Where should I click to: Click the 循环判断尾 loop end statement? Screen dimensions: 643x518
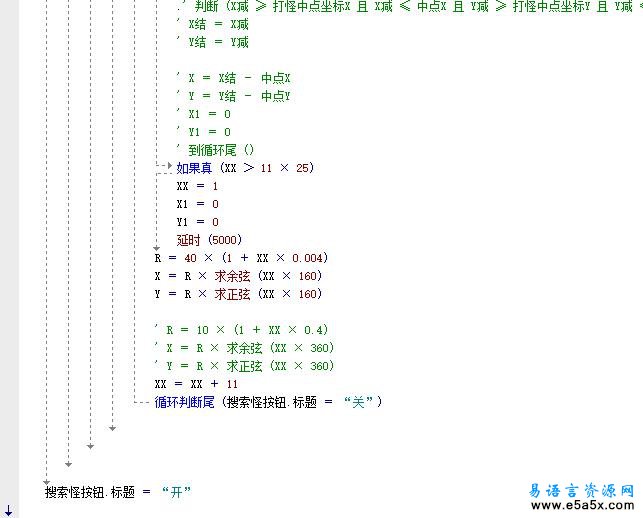click(x=268, y=402)
